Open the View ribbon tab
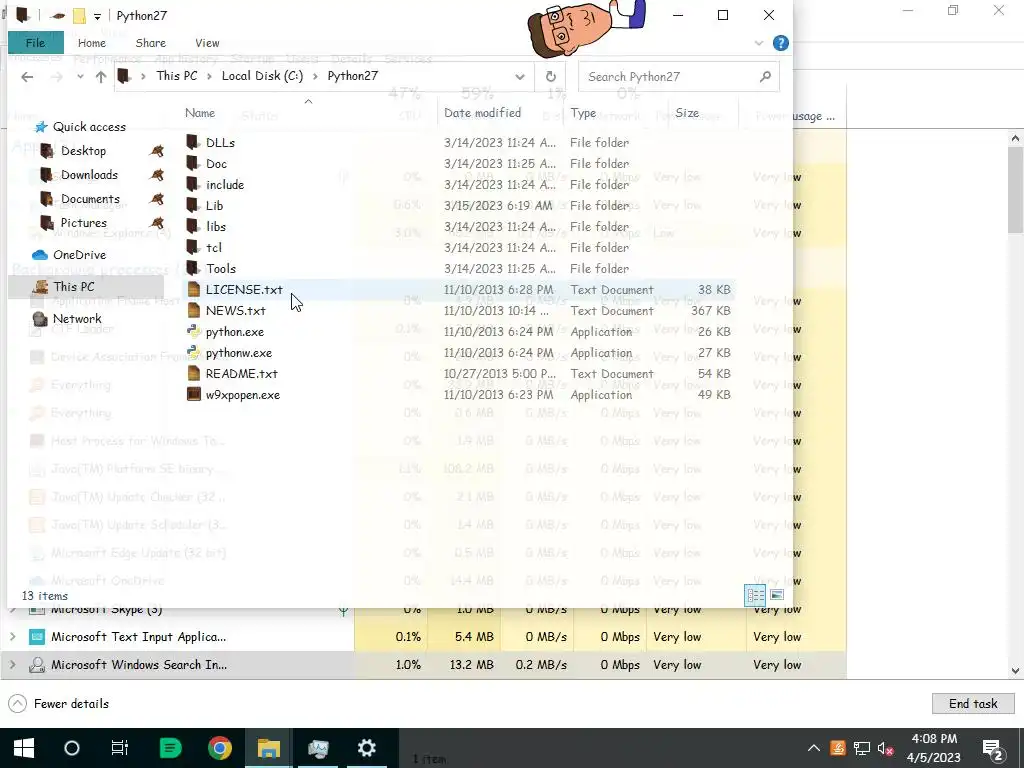This screenshot has height=768, width=1024. 207,43
